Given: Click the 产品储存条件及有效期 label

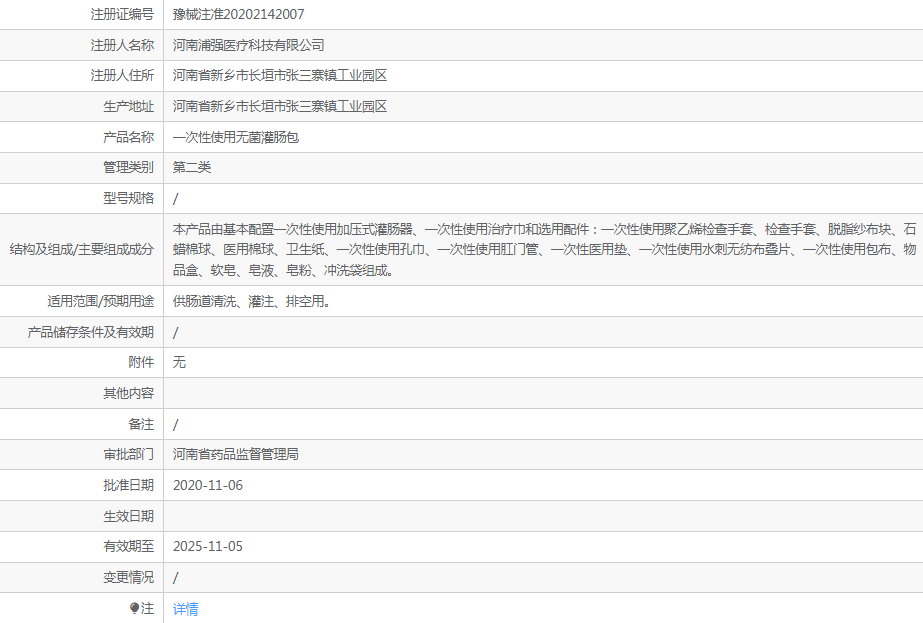Looking at the screenshot, I should [91, 332].
